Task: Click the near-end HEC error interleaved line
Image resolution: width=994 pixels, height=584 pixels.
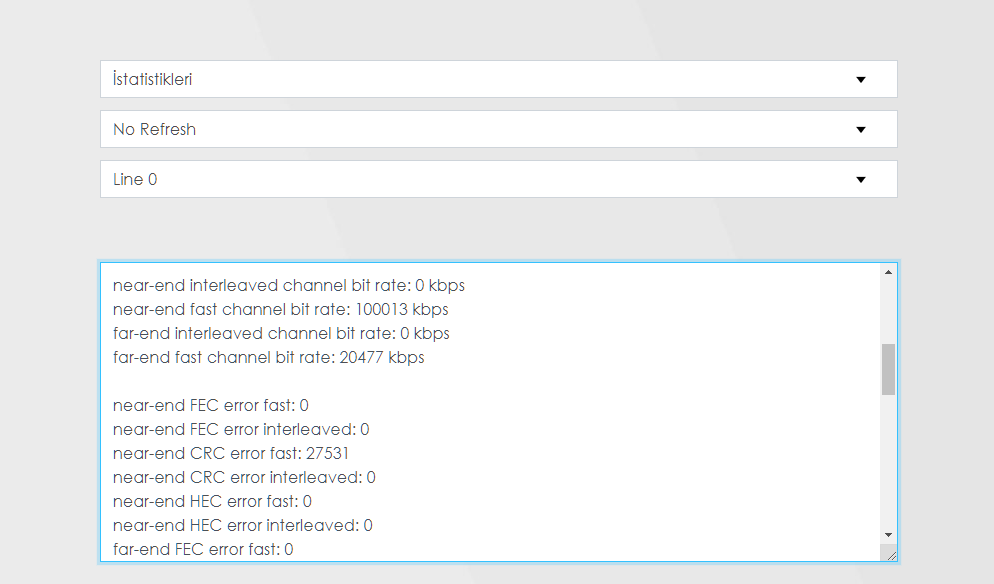Action: click(242, 526)
